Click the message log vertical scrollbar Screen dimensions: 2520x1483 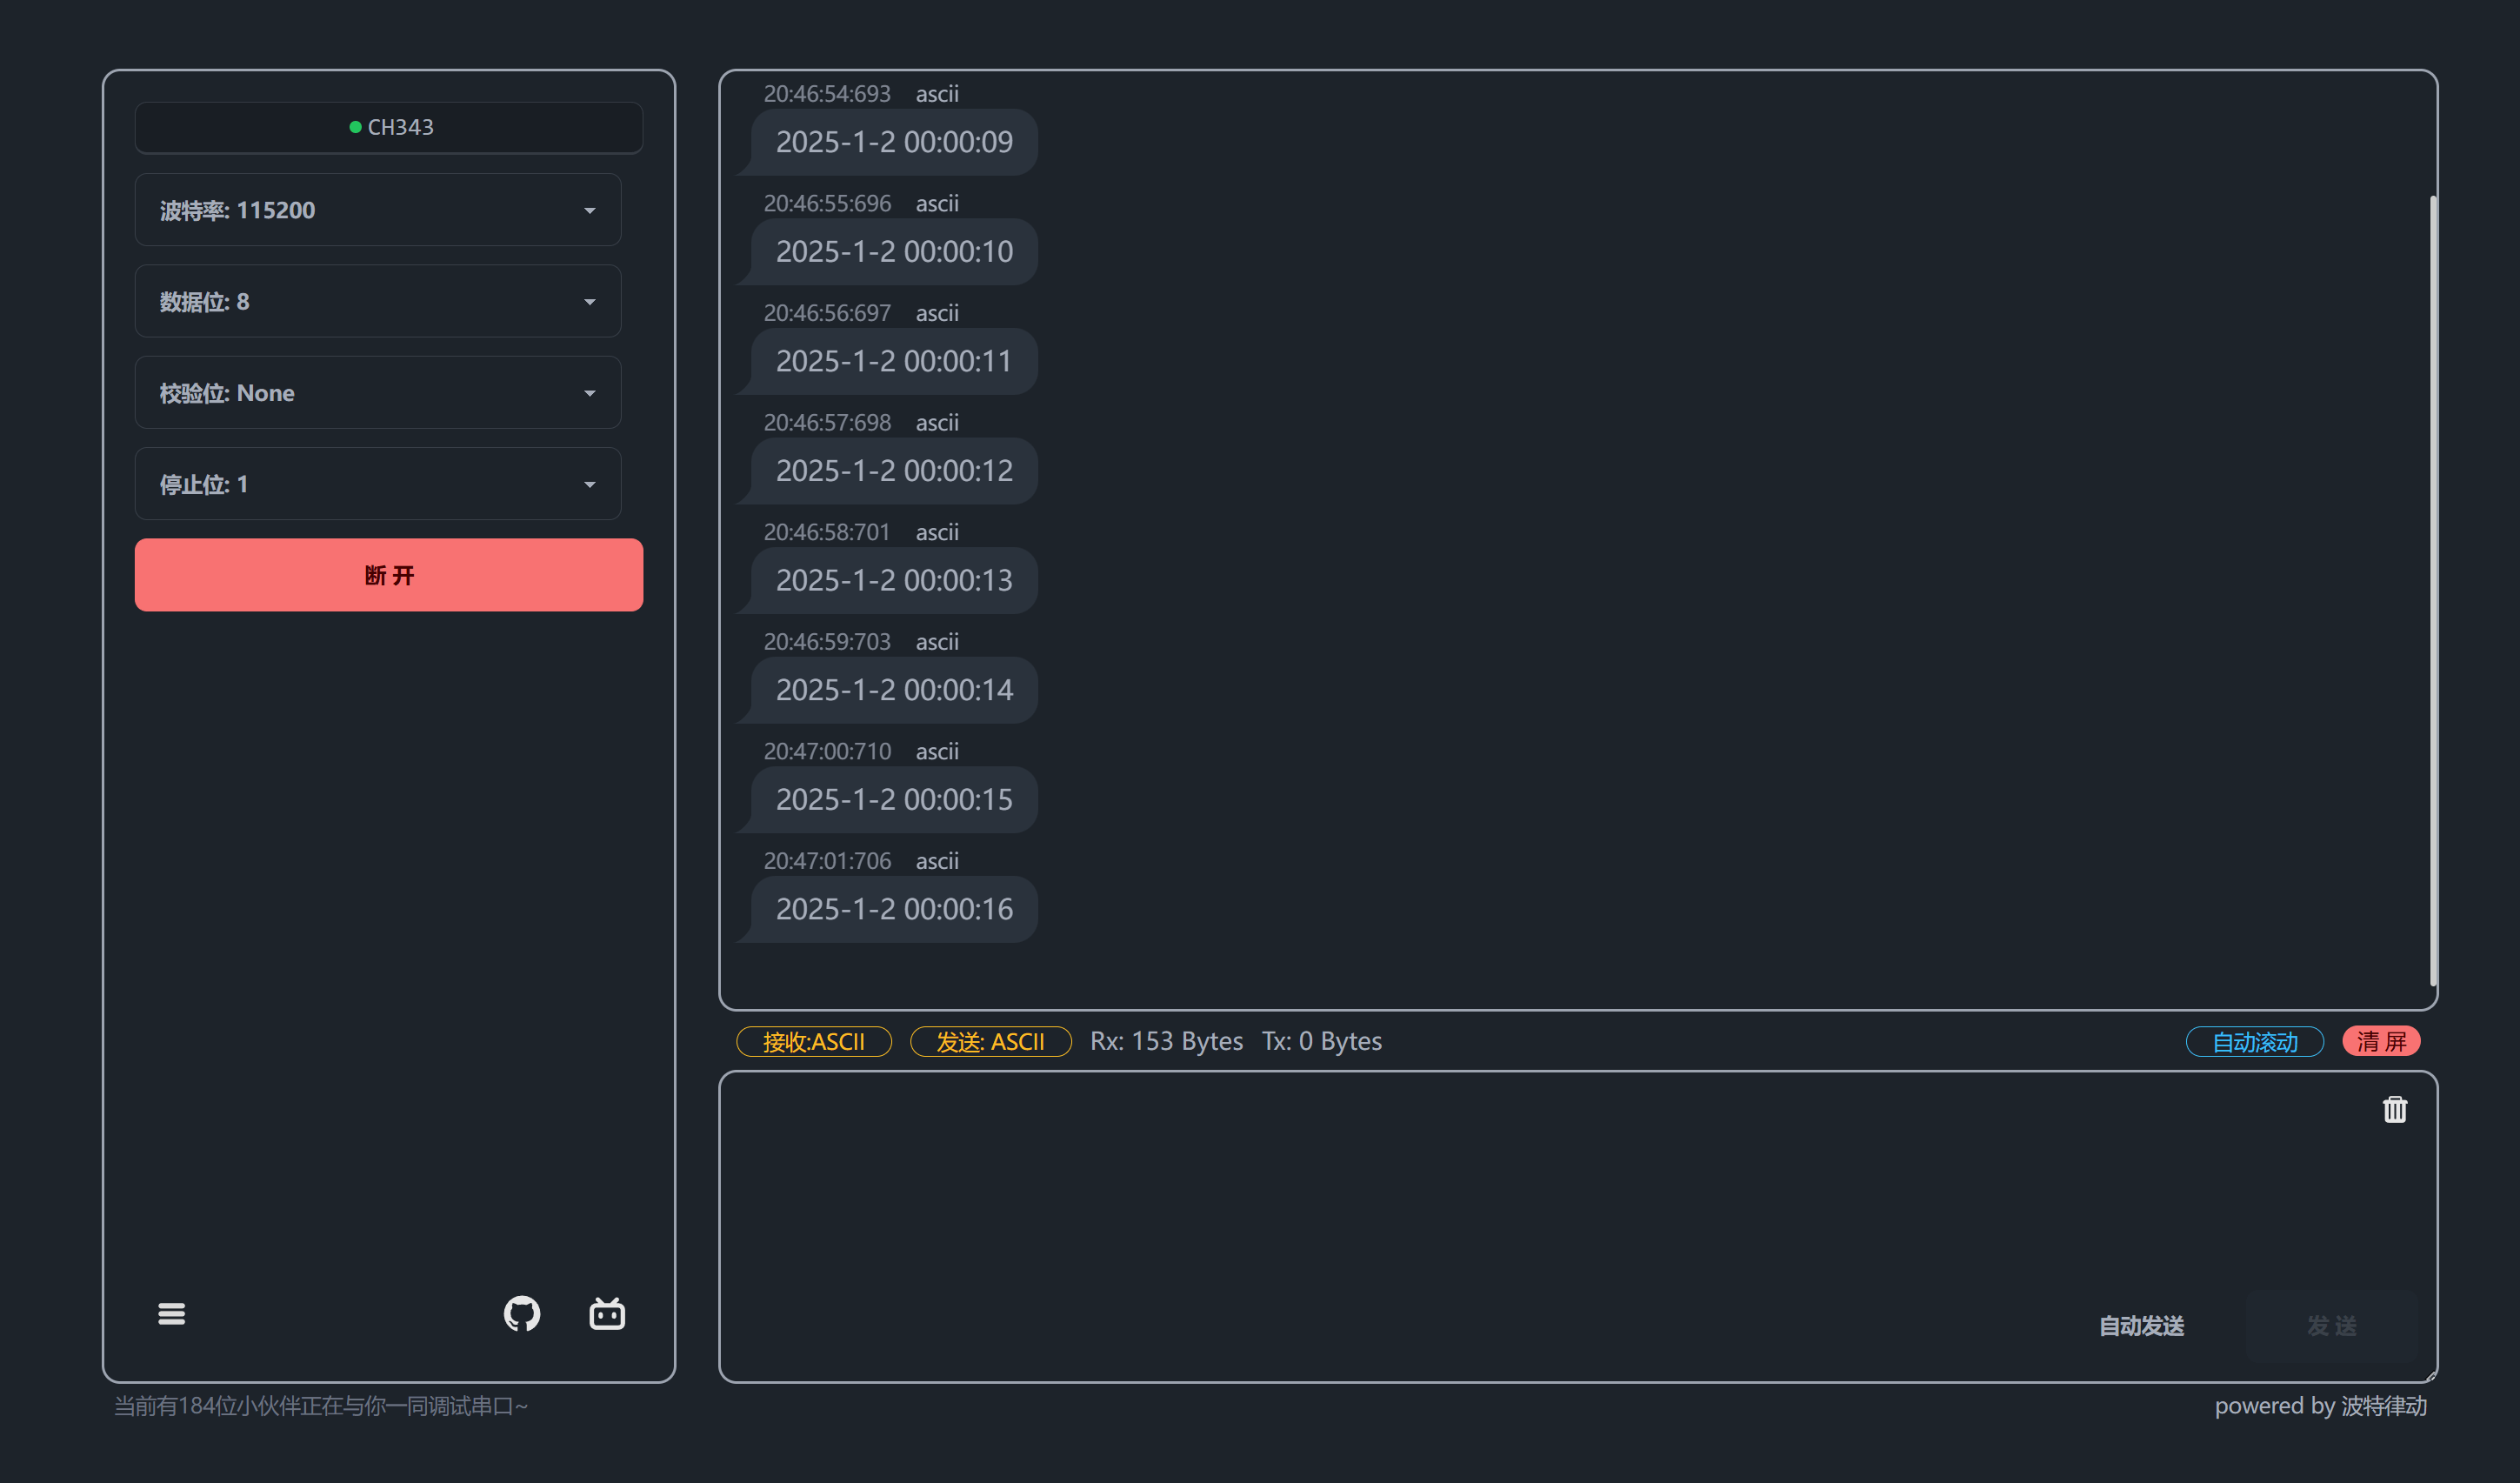(x=2432, y=590)
